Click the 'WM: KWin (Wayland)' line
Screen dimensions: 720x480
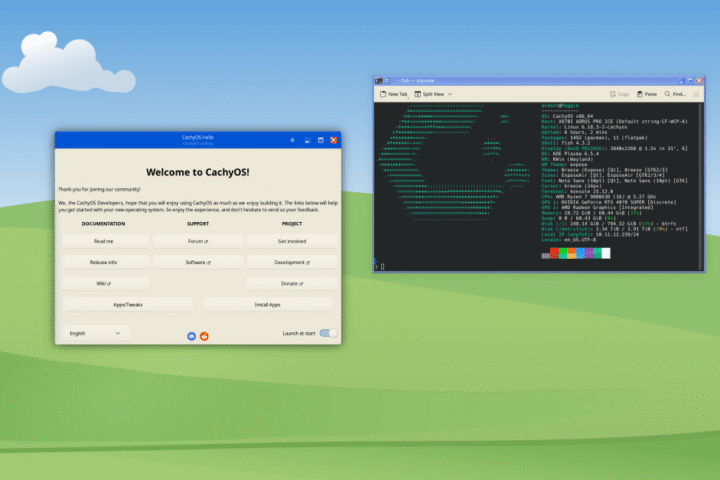tap(567, 159)
